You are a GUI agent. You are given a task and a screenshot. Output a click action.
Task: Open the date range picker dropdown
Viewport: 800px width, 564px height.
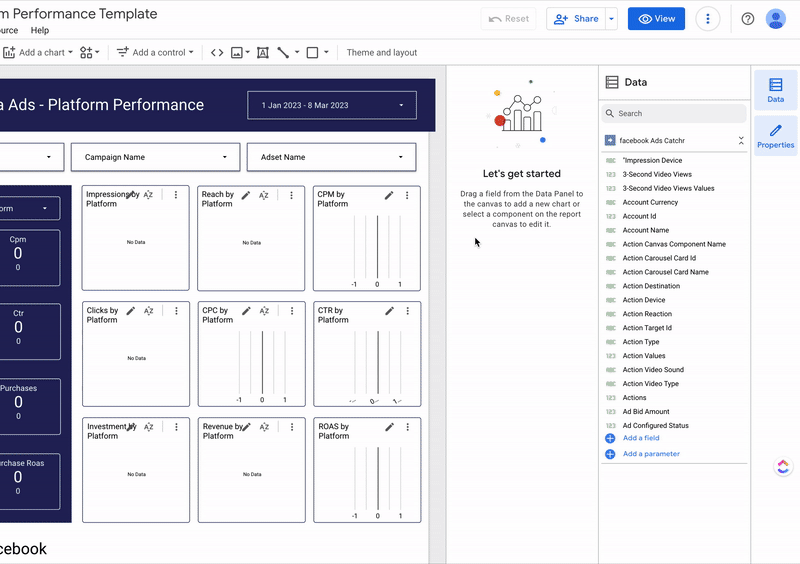(x=332, y=105)
